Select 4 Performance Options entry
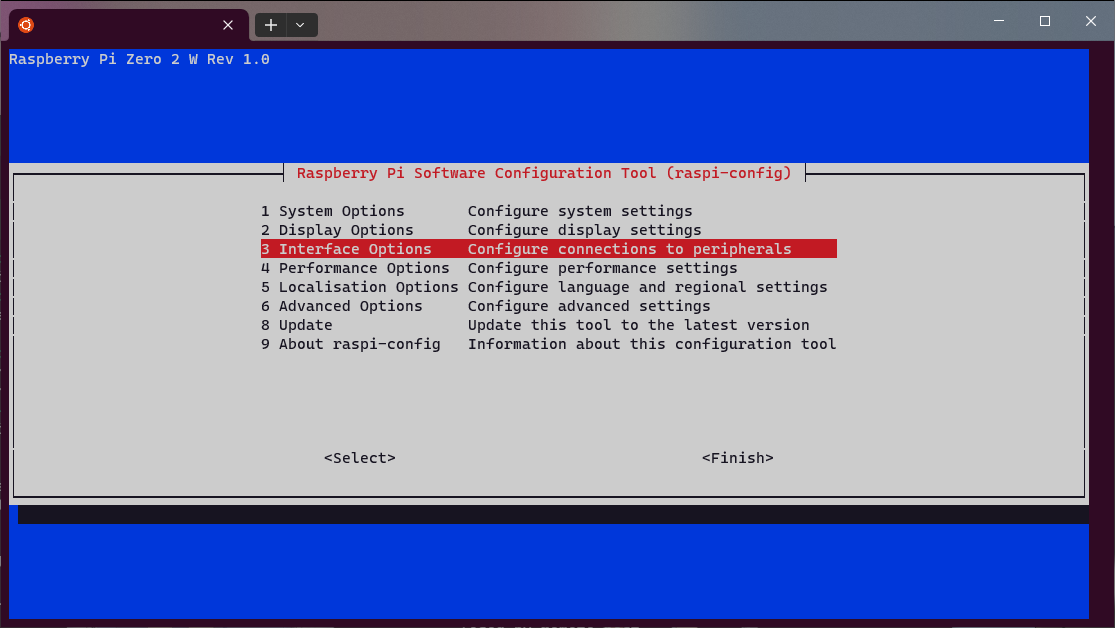Viewport: 1115px width, 628px height. click(548, 268)
